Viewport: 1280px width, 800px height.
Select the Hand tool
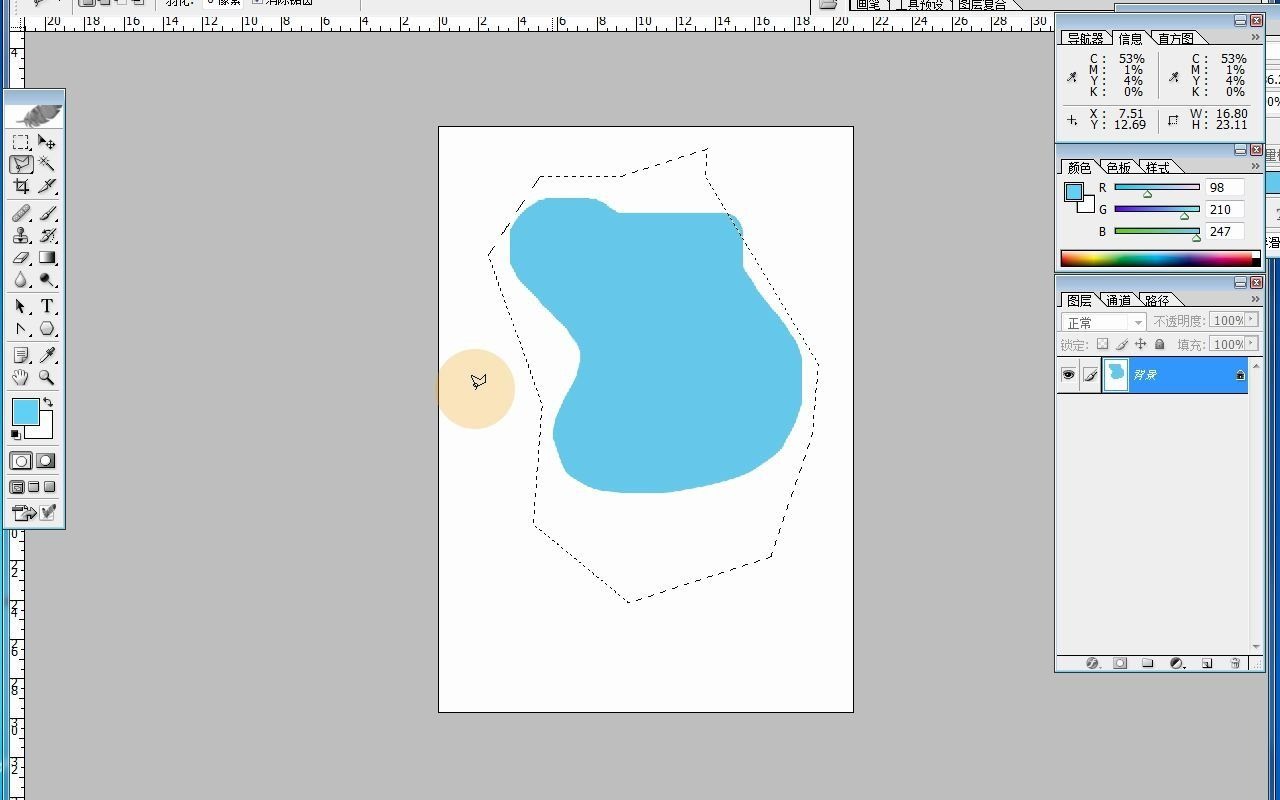point(21,377)
